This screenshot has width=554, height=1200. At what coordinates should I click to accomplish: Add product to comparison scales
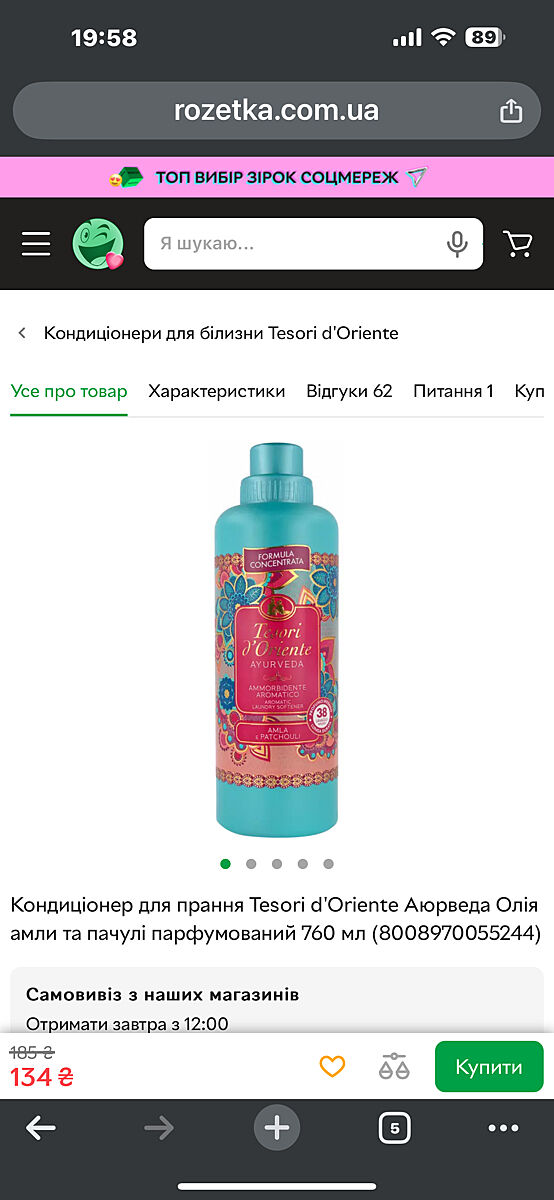pos(394,1067)
